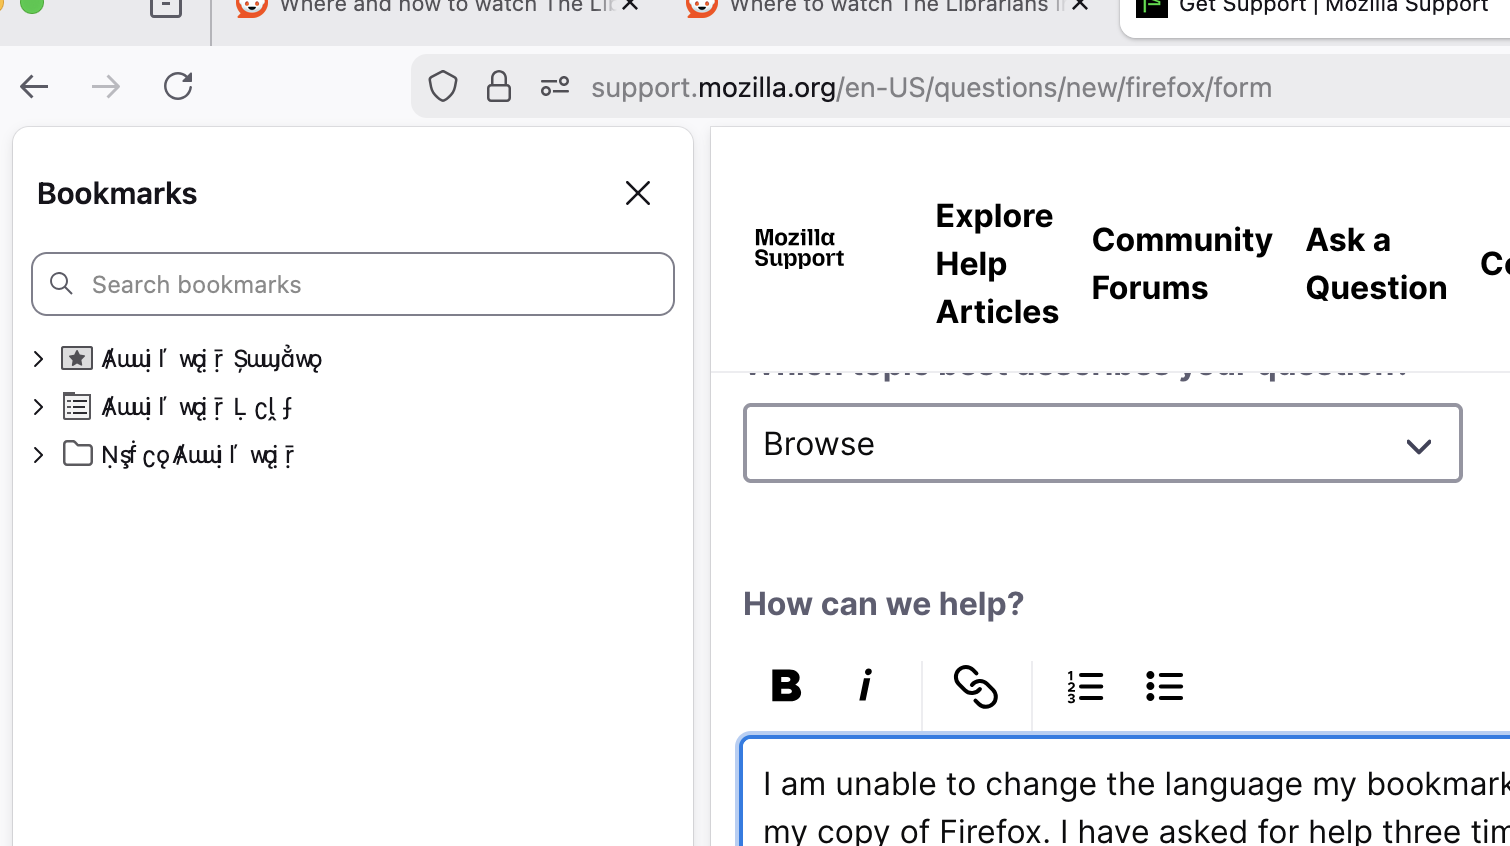
Task: Apply italic formatting in the editor
Action: click(x=866, y=686)
